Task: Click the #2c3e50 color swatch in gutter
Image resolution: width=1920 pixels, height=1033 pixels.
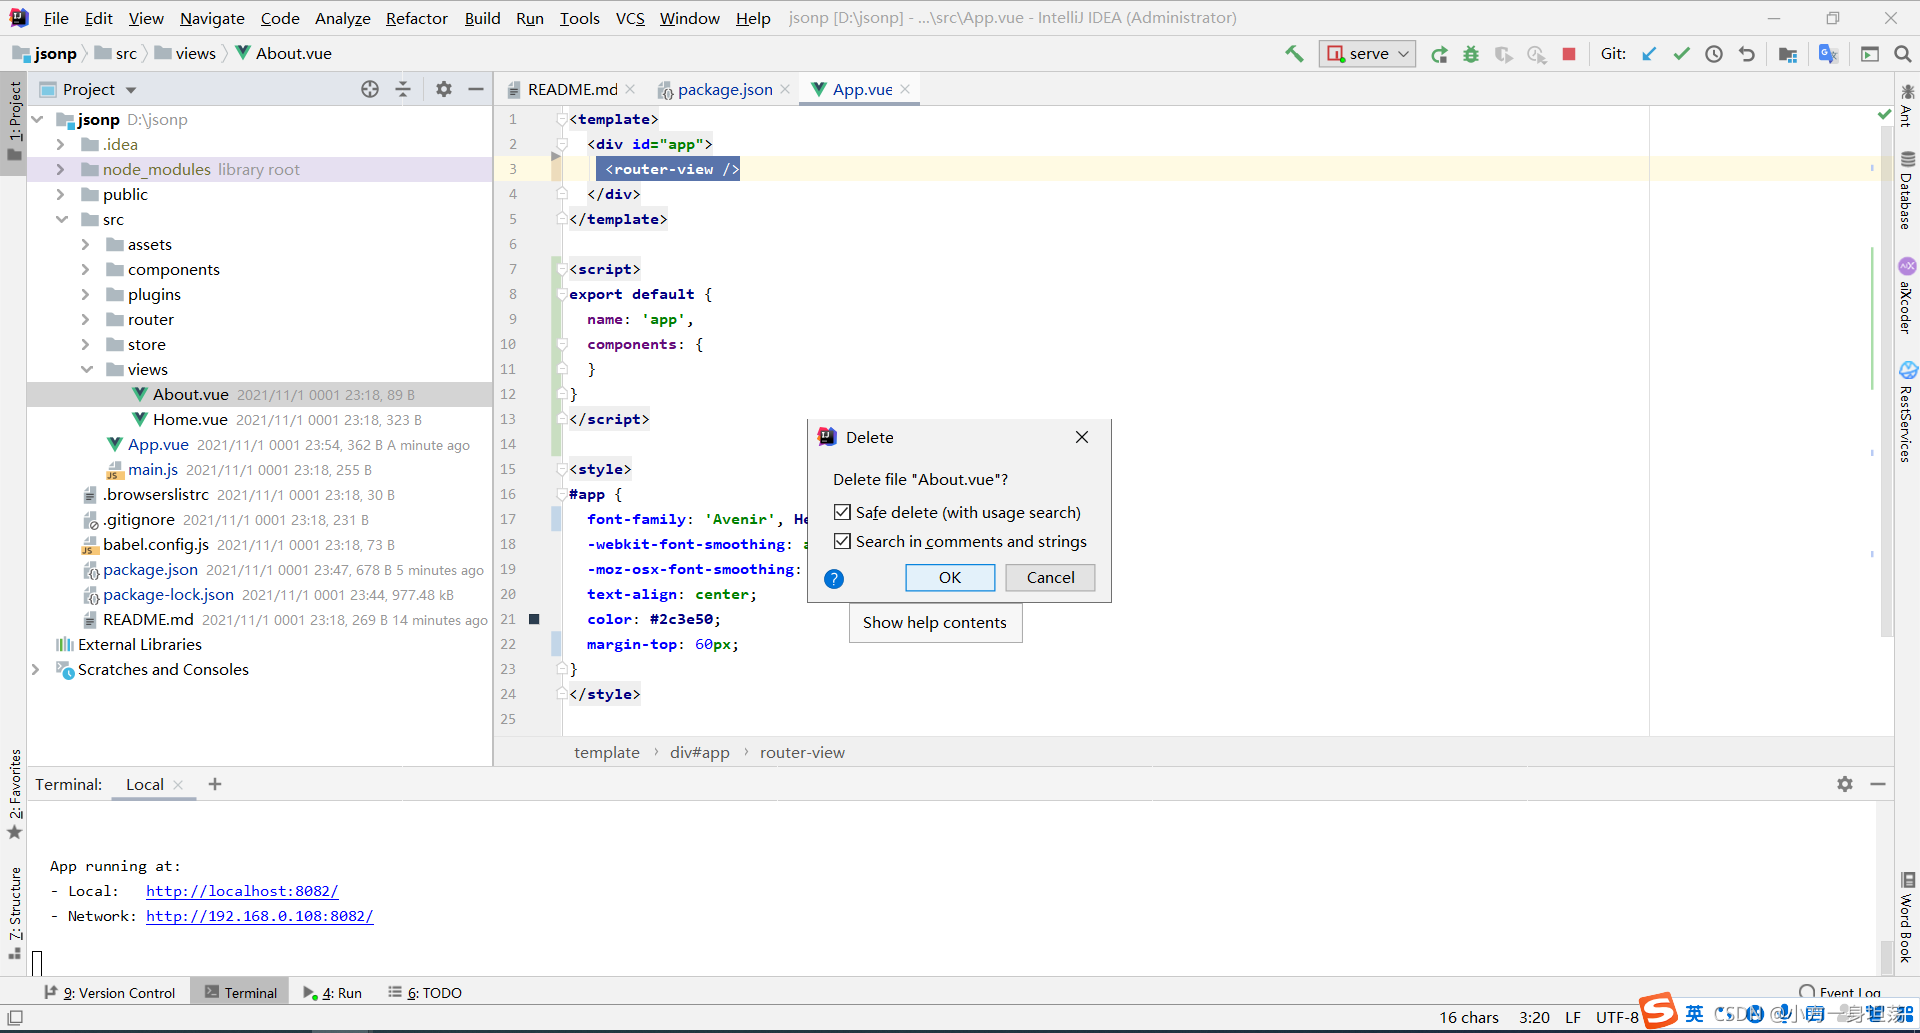Action: point(534,619)
